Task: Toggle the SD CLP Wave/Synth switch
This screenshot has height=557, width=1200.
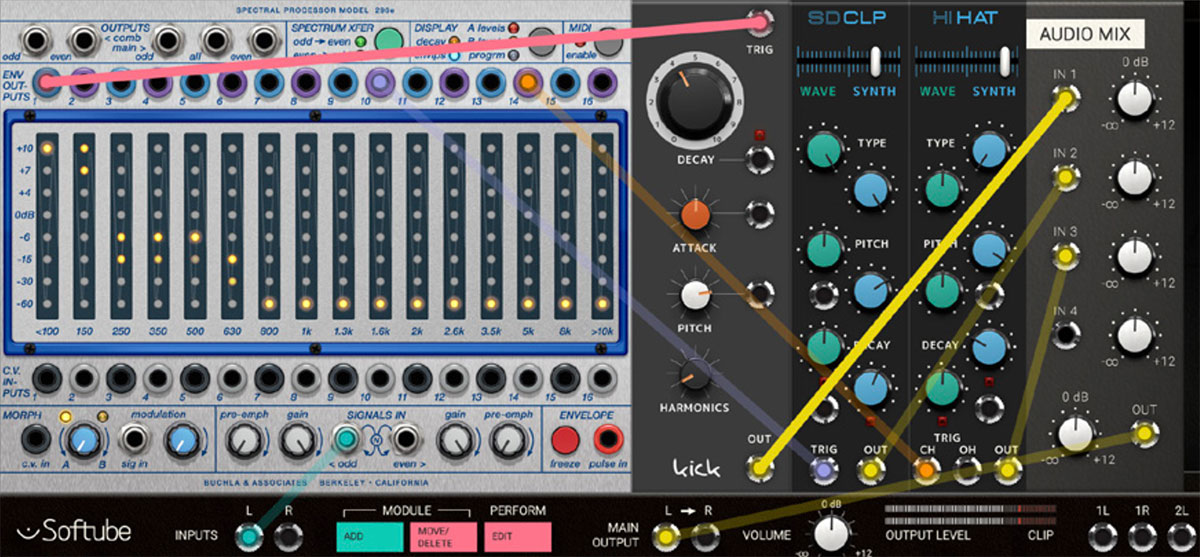Action: tap(876, 62)
